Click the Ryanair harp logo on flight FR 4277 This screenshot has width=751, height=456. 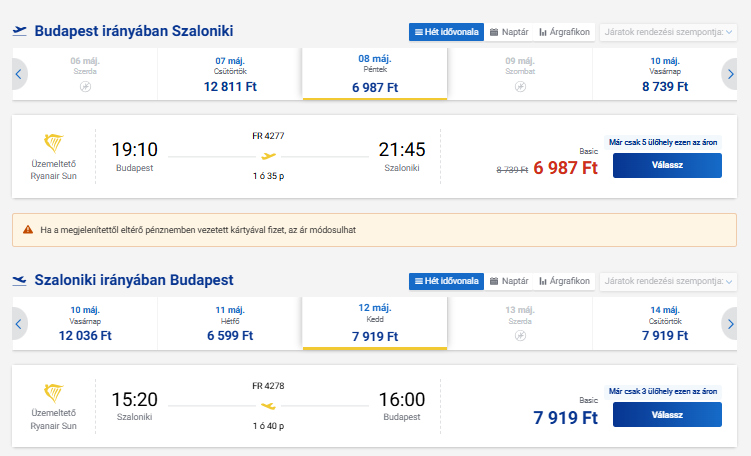point(54,144)
